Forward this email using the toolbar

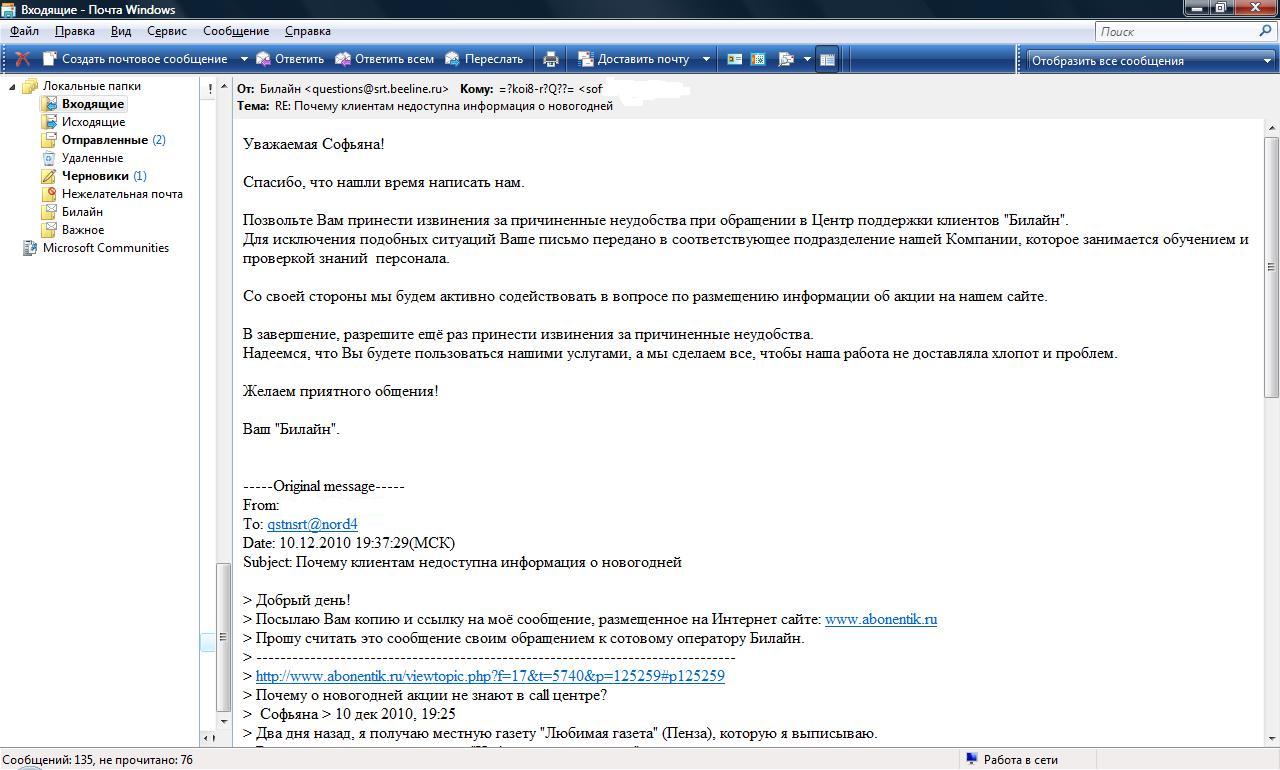pyautogui.click(x=484, y=59)
